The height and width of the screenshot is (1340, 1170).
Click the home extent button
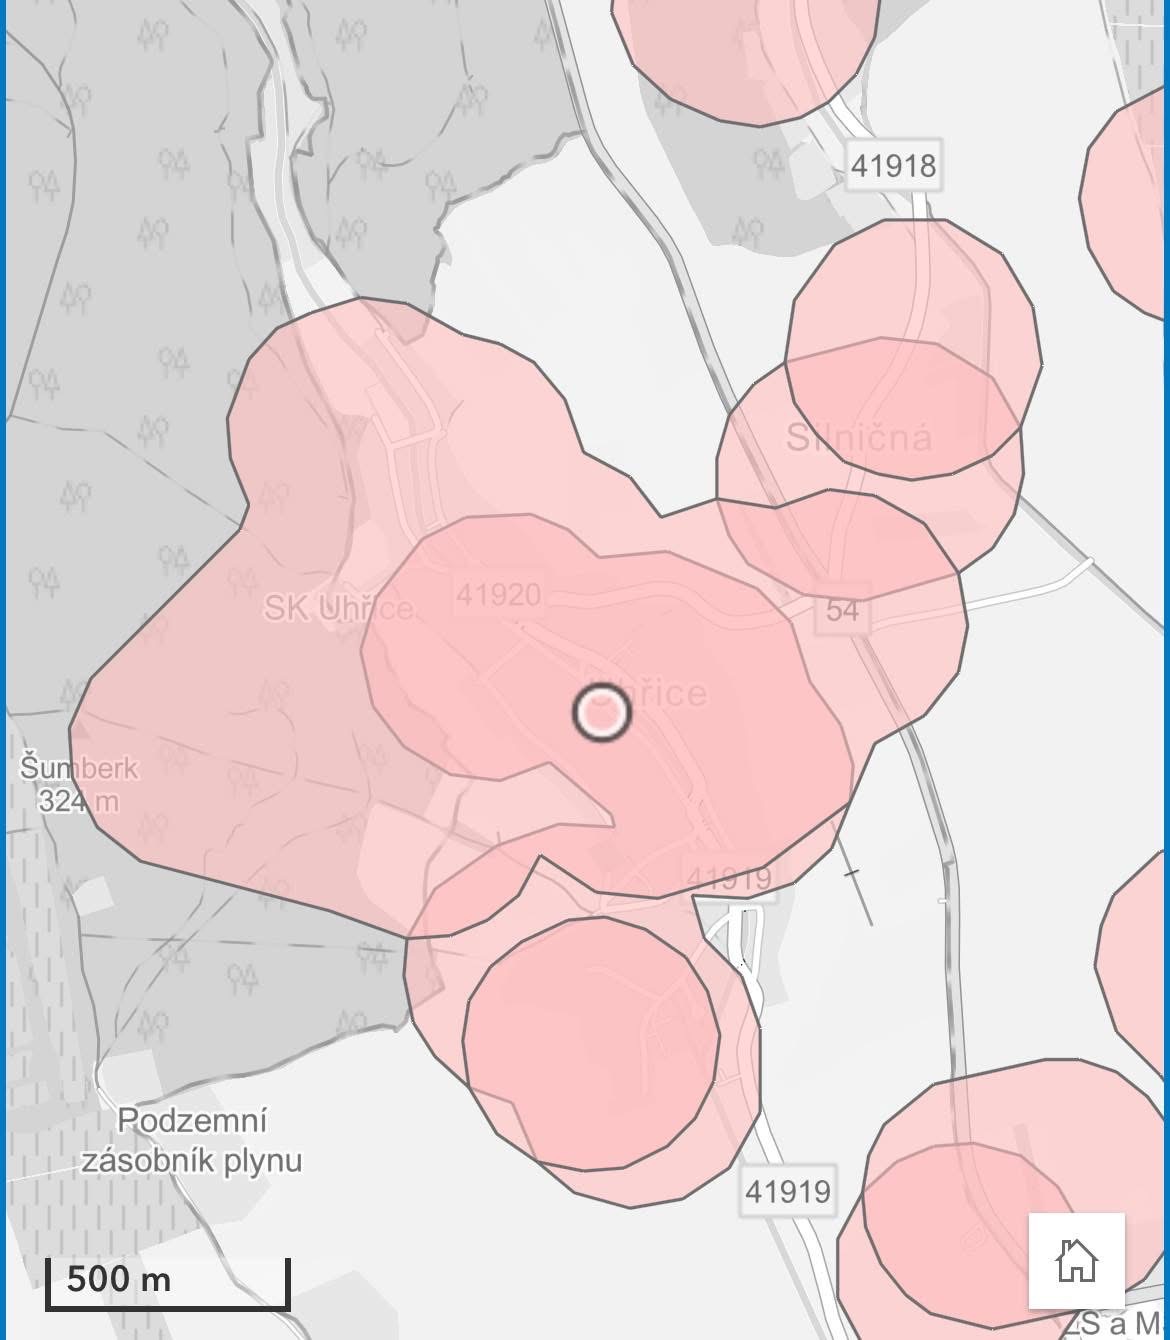(1076, 1260)
